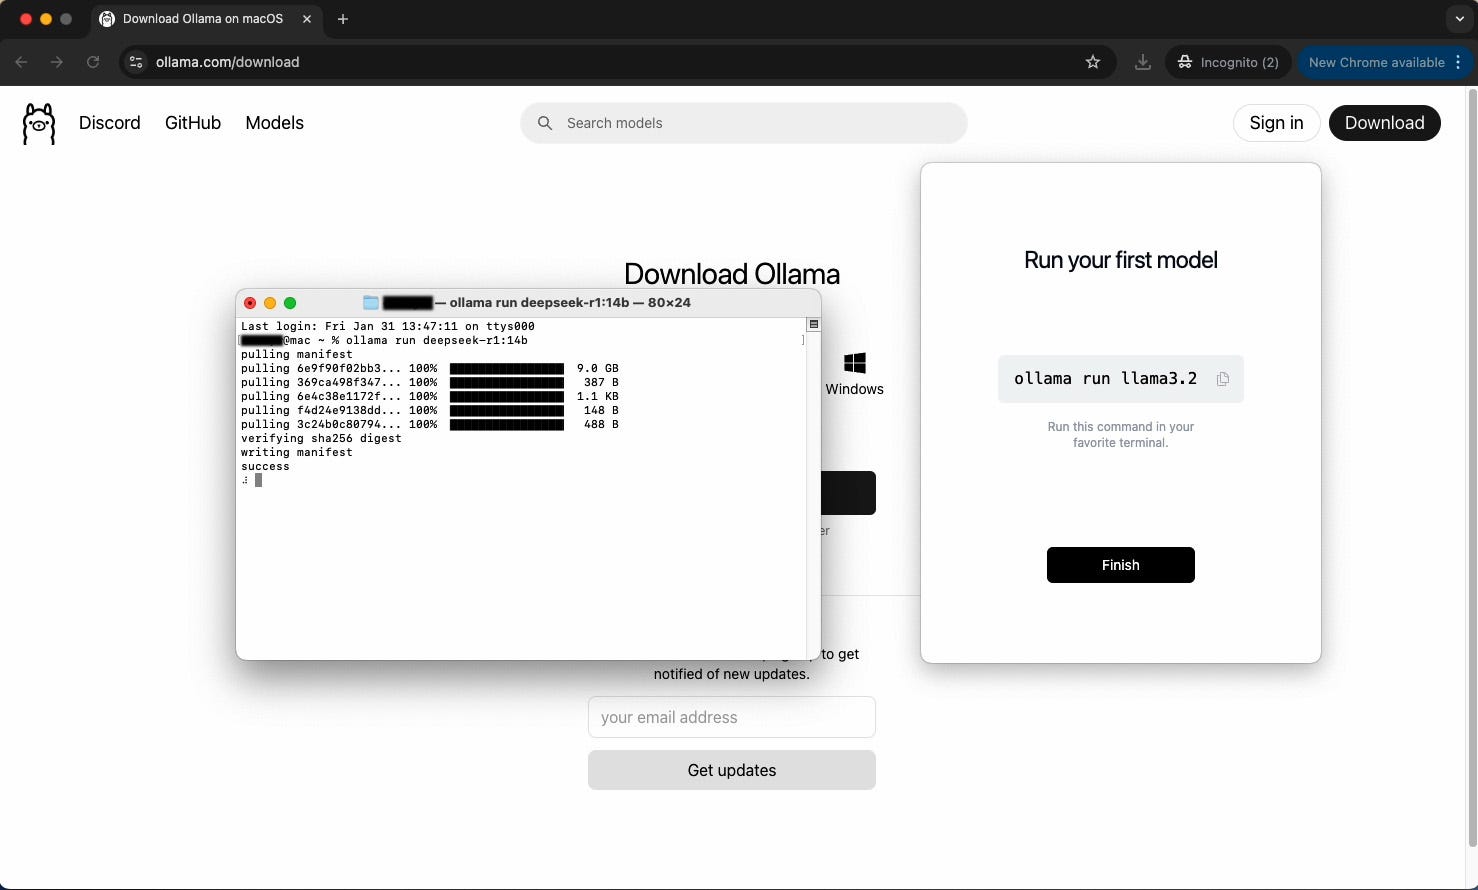Open the GitHub link
Viewport: 1478px width, 890px height.
point(193,123)
